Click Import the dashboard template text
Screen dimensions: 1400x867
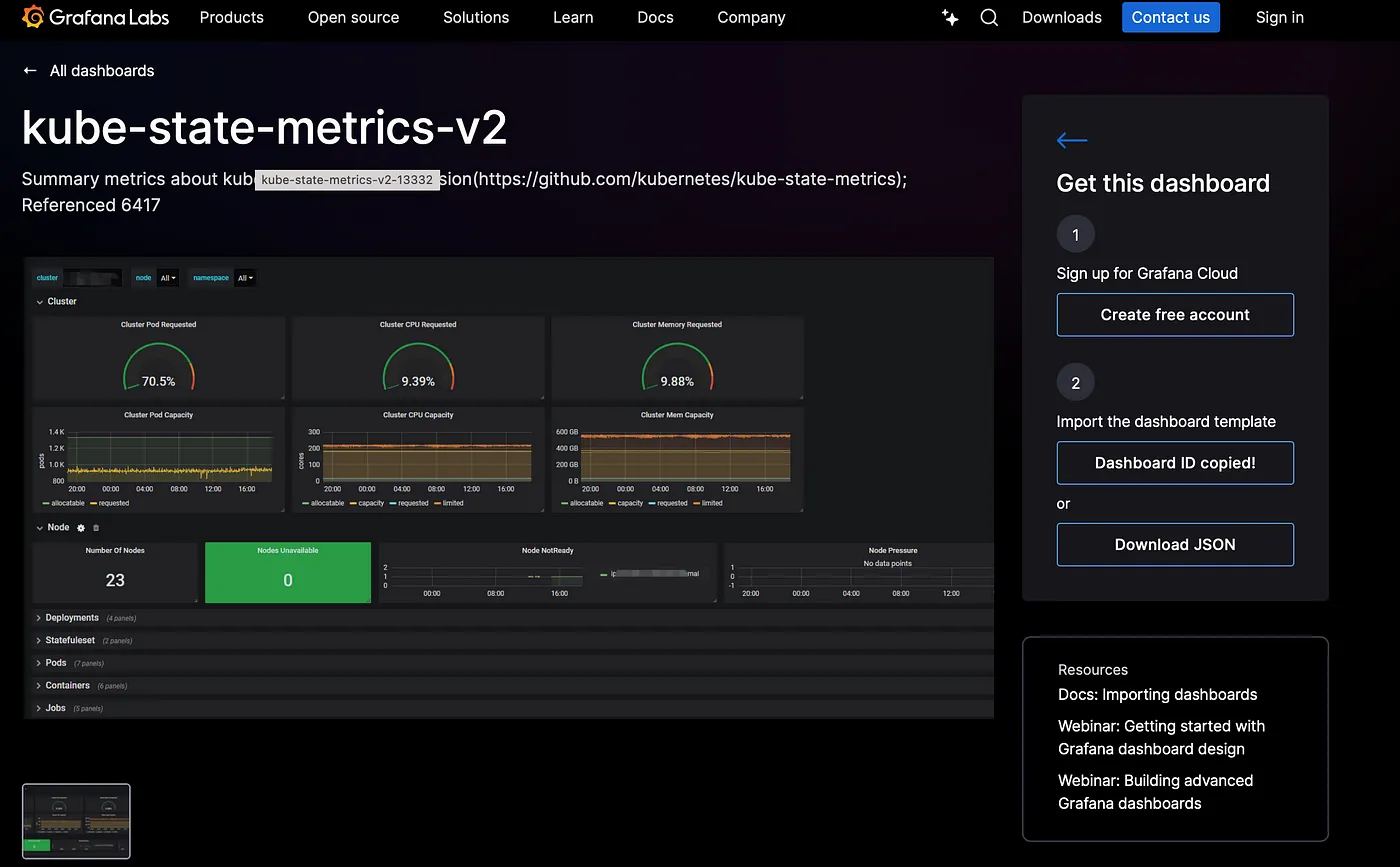click(x=1166, y=421)
